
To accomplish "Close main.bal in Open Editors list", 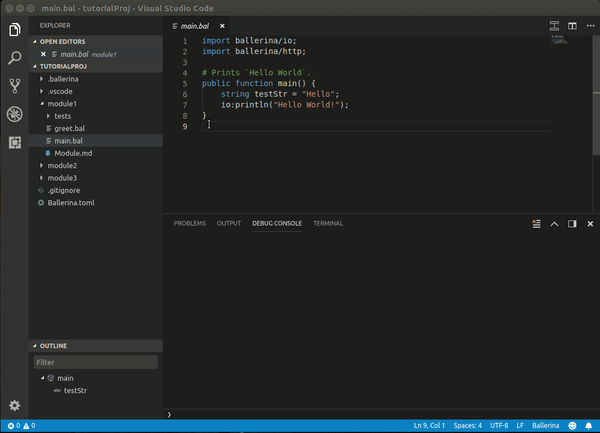I will tap(43, 54).
